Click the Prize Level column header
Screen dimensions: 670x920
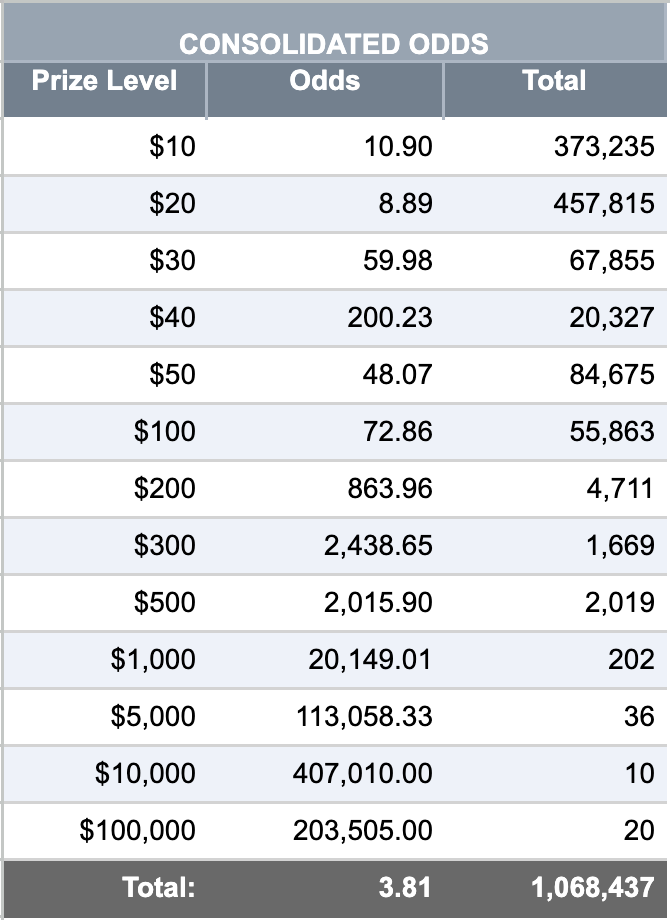(x=104, y=81)
